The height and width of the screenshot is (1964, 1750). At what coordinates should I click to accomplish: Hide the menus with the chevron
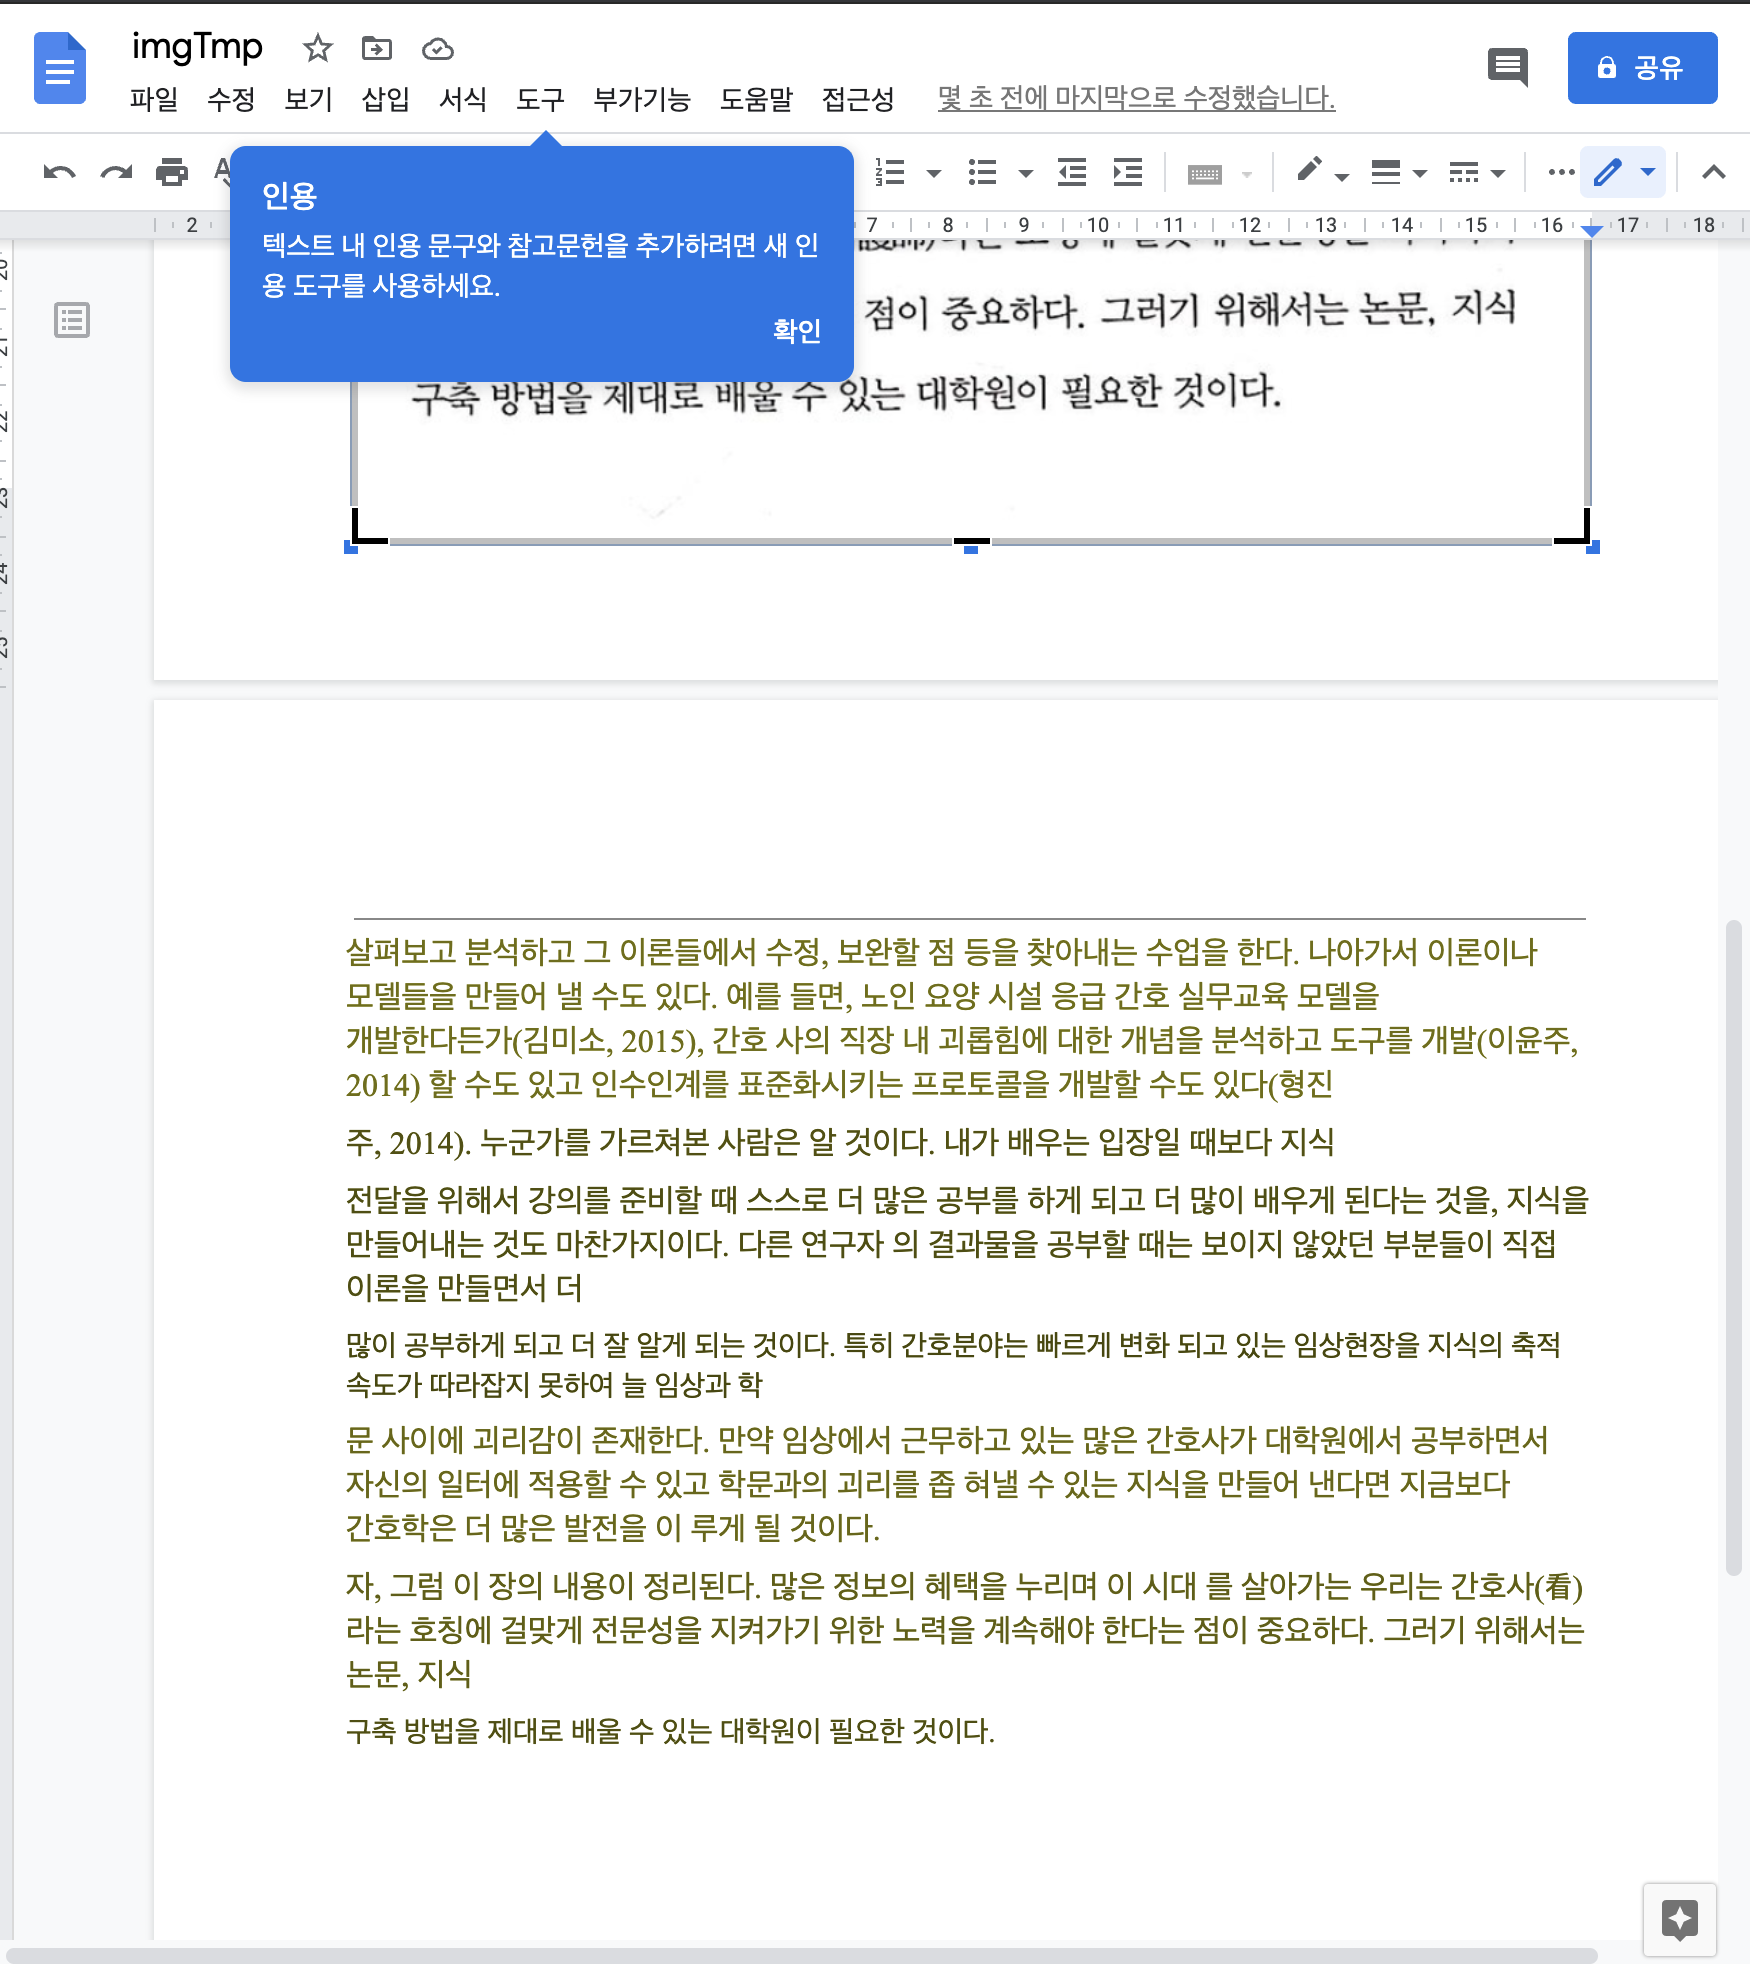(1714, 173)
